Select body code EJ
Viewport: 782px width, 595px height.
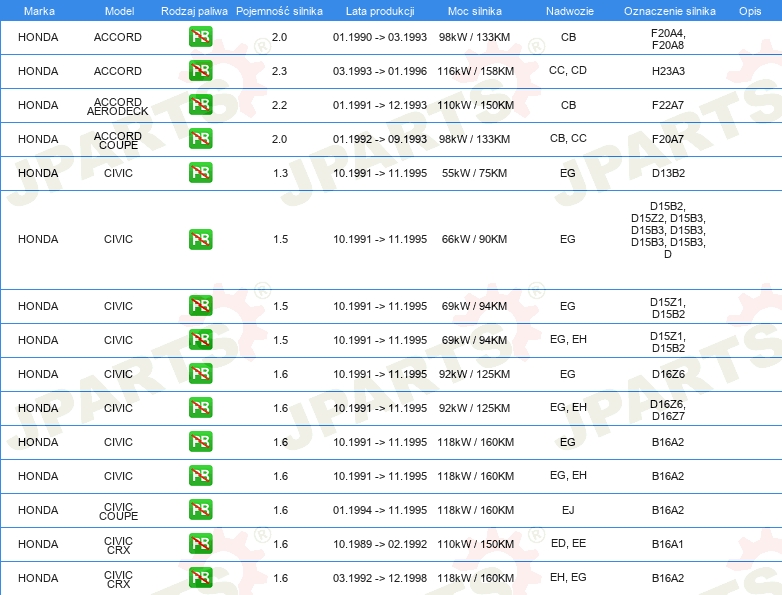pos(568,510)
